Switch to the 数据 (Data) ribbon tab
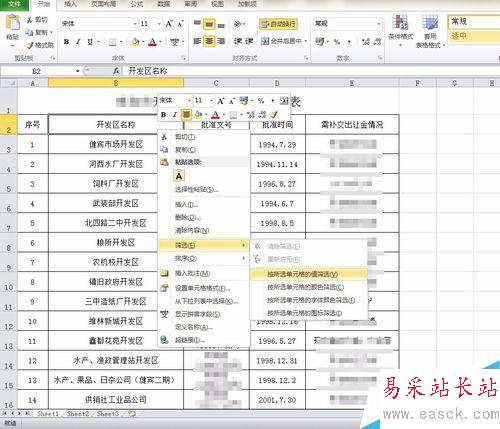Screen dimensions: 500x429 [x=163, y=4]
